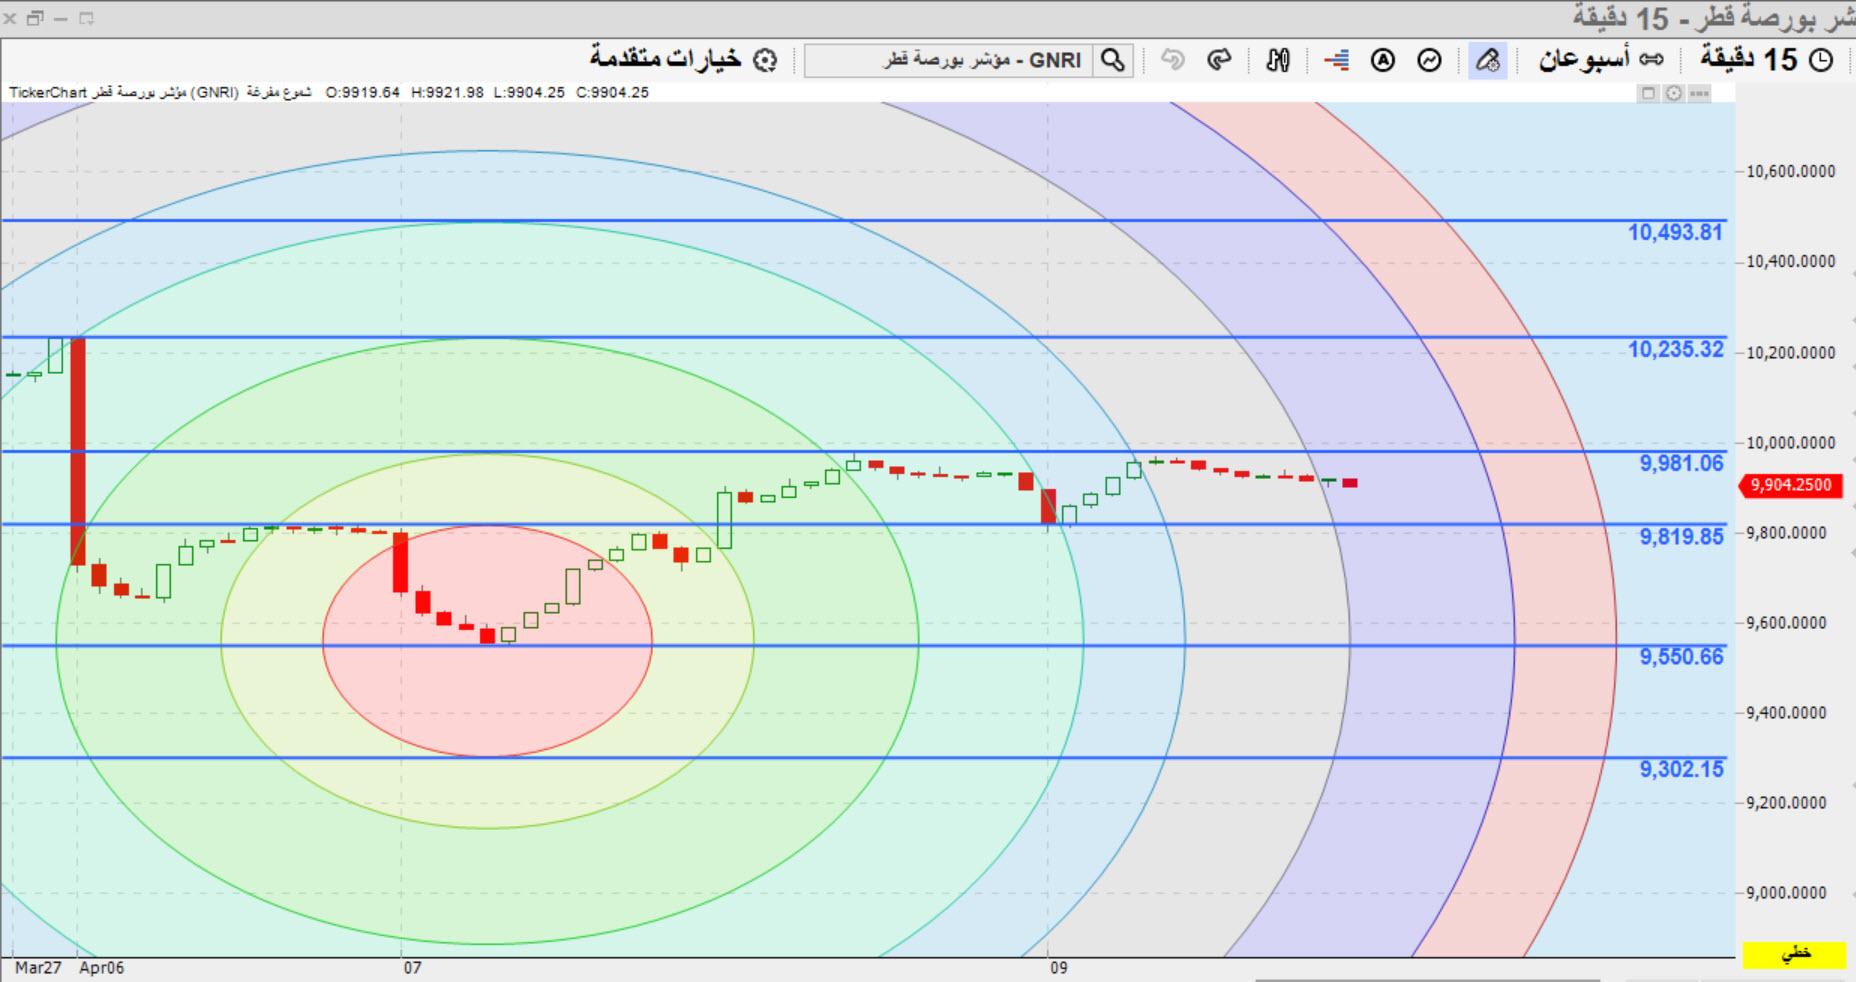Click the yellow linear scale button
Image resolution: width=1856 pixels, height=982 pixels.
pos(1796,954)
